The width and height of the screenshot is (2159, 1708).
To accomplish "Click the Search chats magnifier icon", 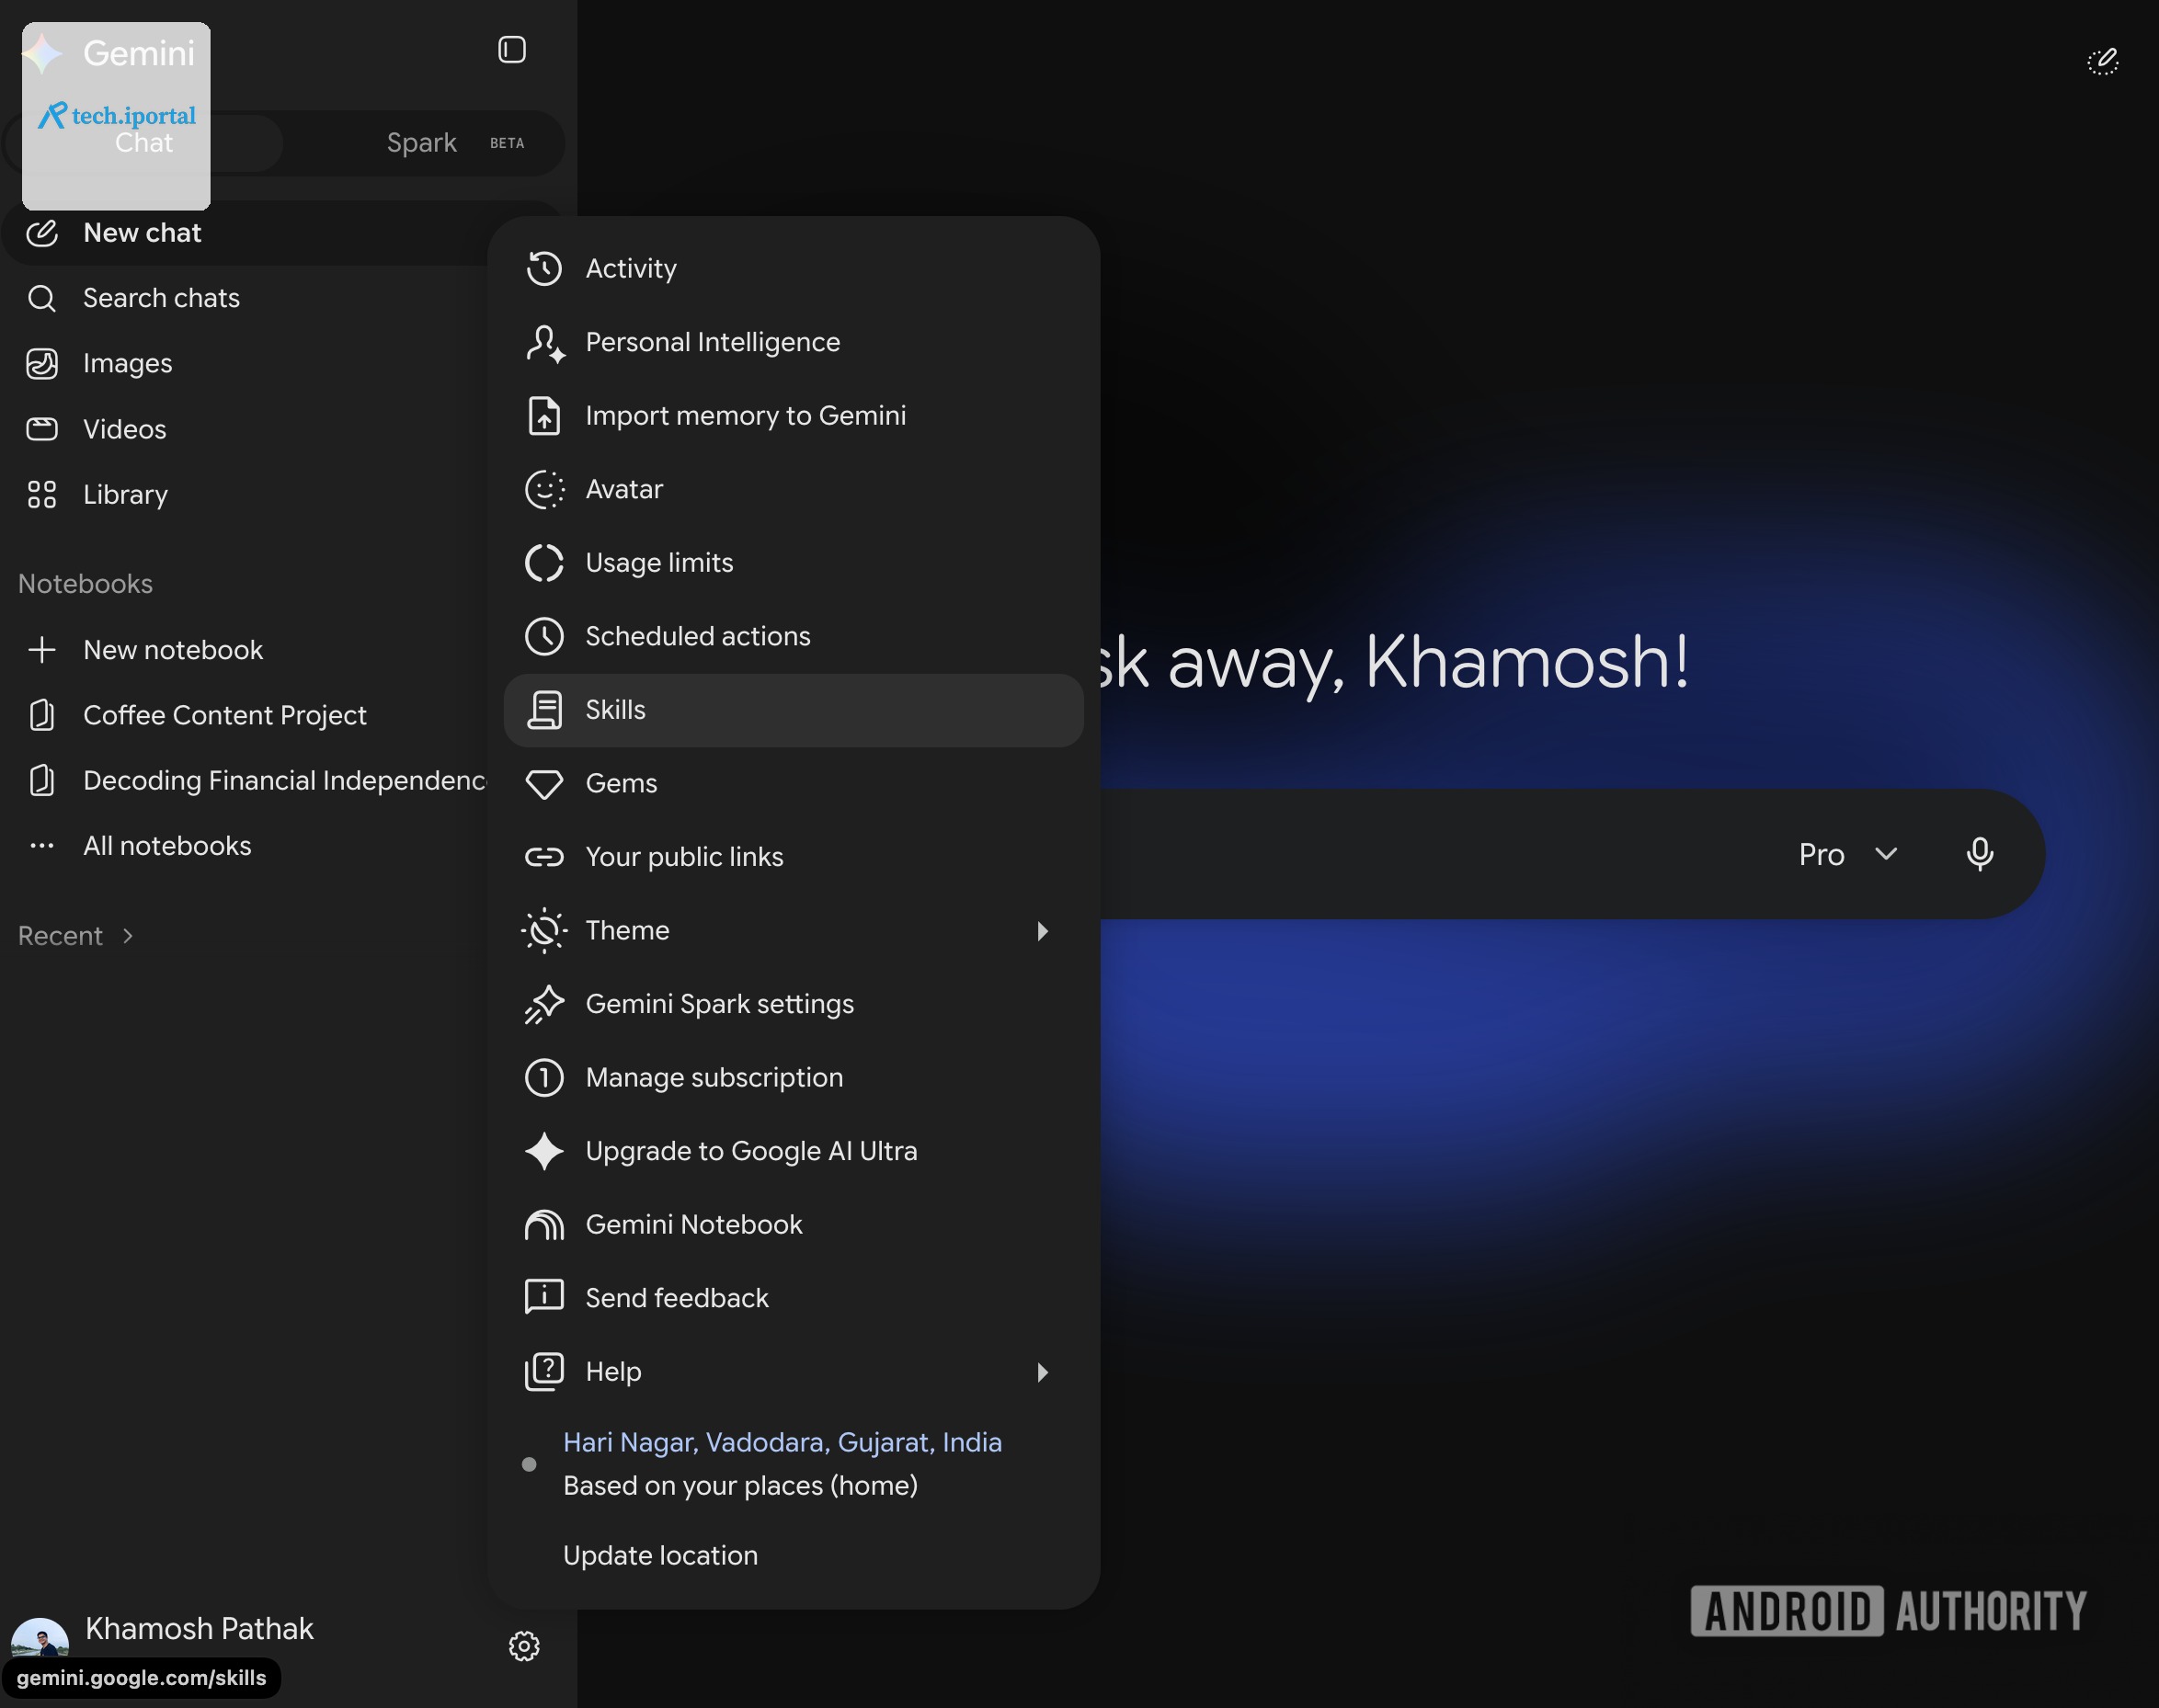I will (42, 298).
